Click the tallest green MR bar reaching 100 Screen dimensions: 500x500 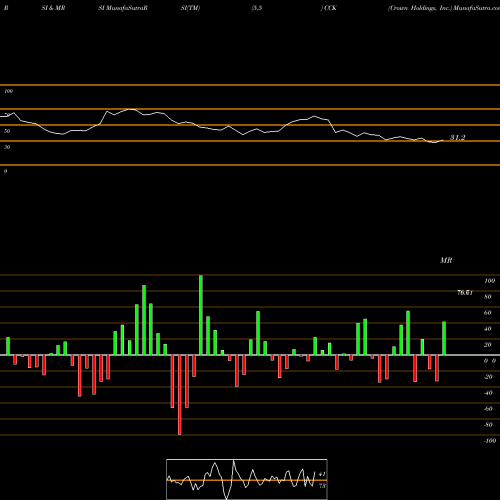pyautogui.click(x=201, y=315)
